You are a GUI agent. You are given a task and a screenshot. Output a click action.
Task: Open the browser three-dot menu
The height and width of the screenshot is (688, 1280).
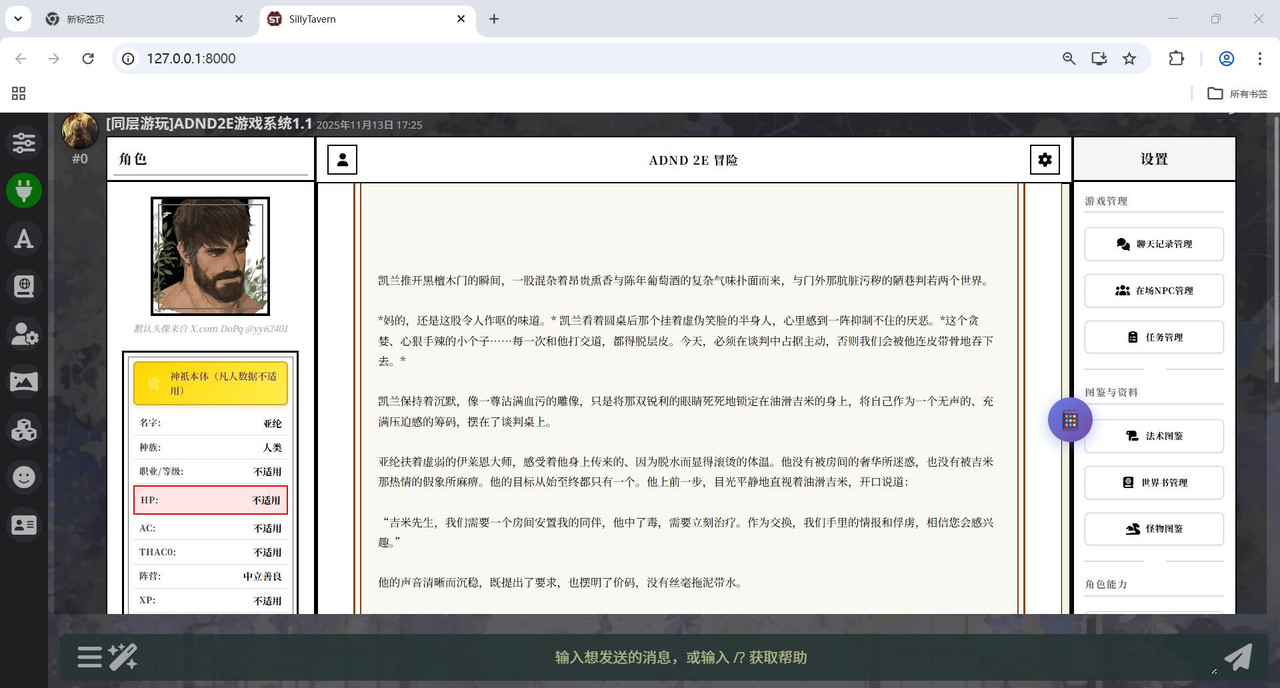tap(1259, 59)
